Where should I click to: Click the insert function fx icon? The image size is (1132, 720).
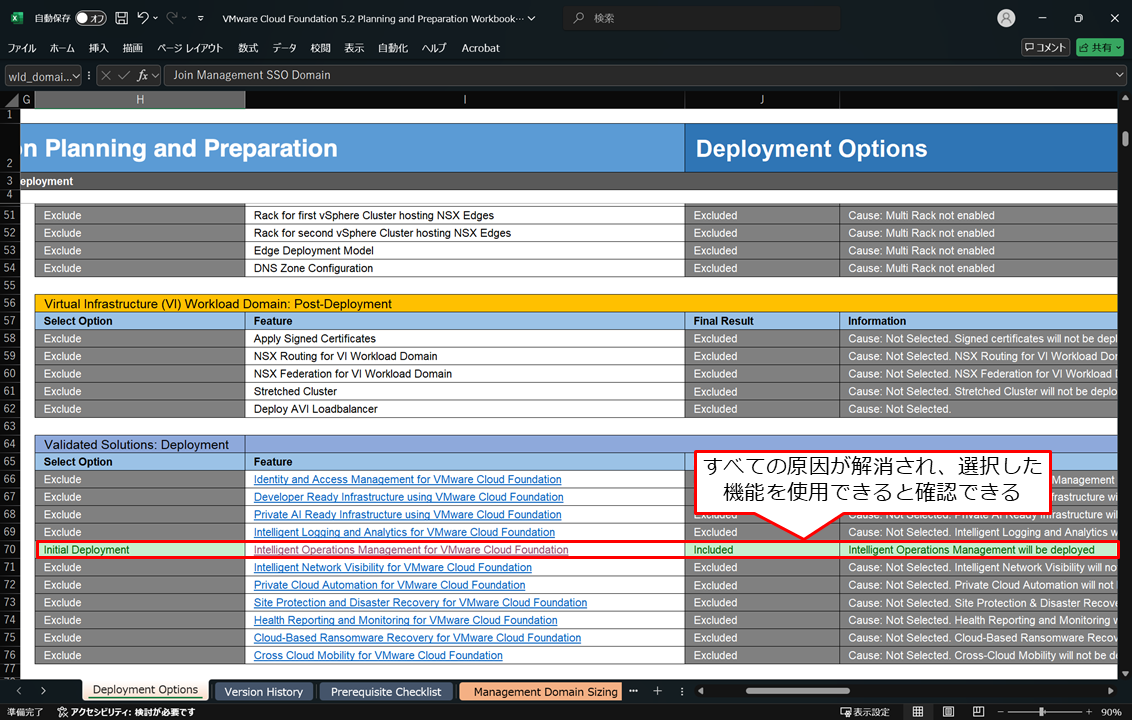pos(143,75)
